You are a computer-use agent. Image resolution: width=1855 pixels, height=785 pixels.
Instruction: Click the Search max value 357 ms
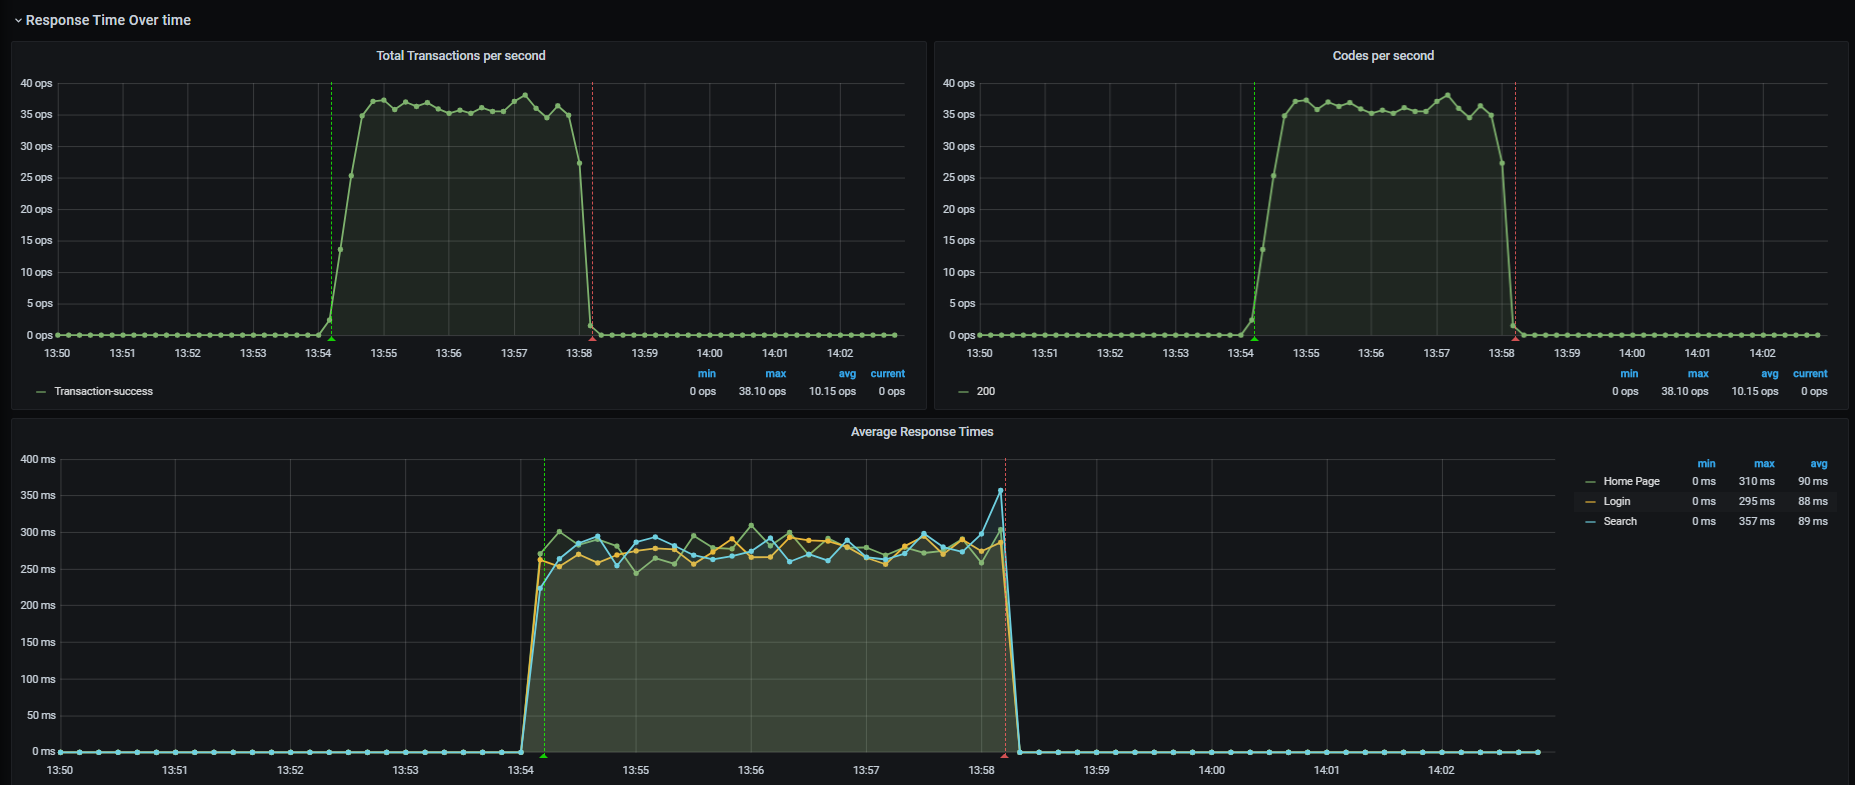[1757, 522]
